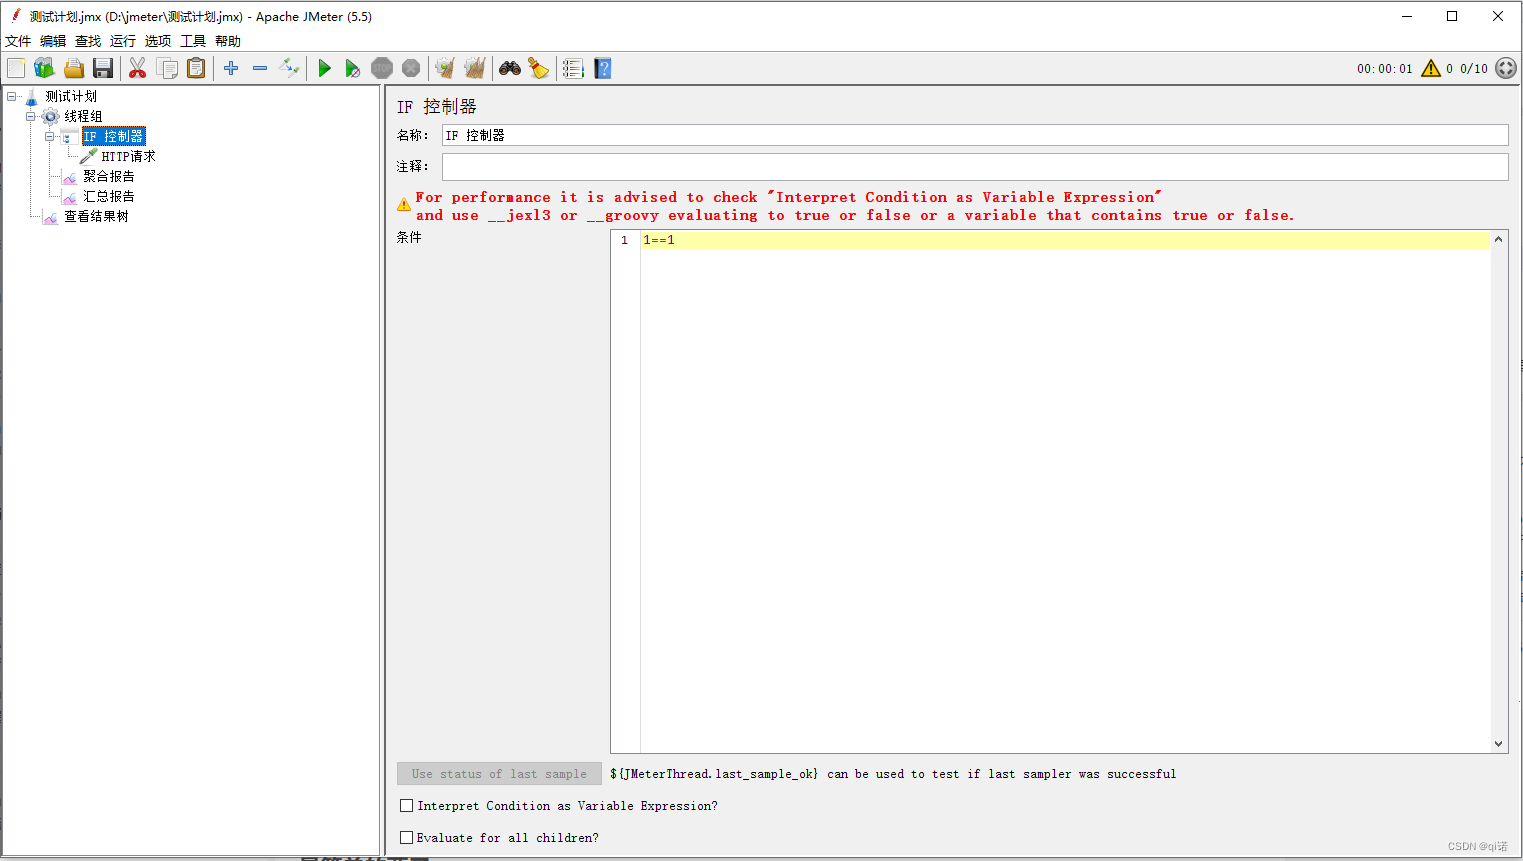Open the Function Helper list icon

click(573, 68)
